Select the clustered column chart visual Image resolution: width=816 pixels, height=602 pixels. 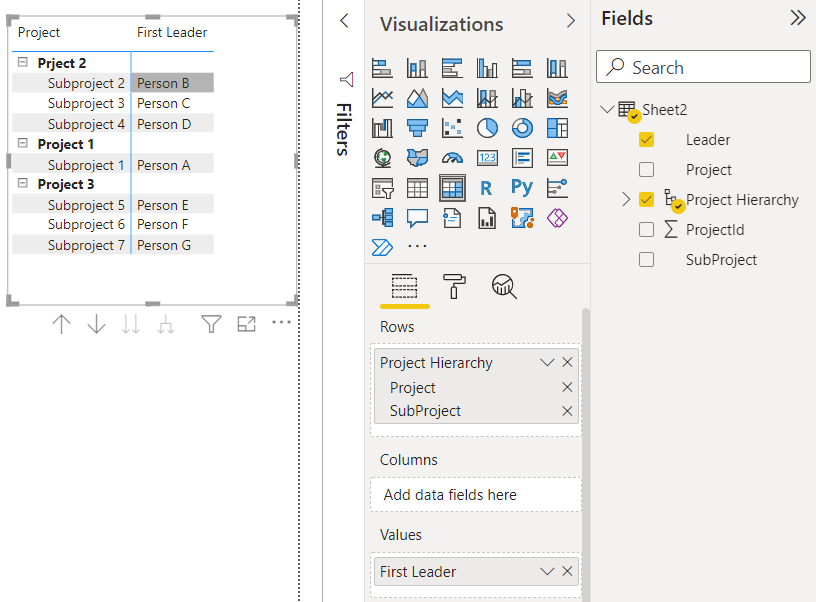tap(487, 68)
